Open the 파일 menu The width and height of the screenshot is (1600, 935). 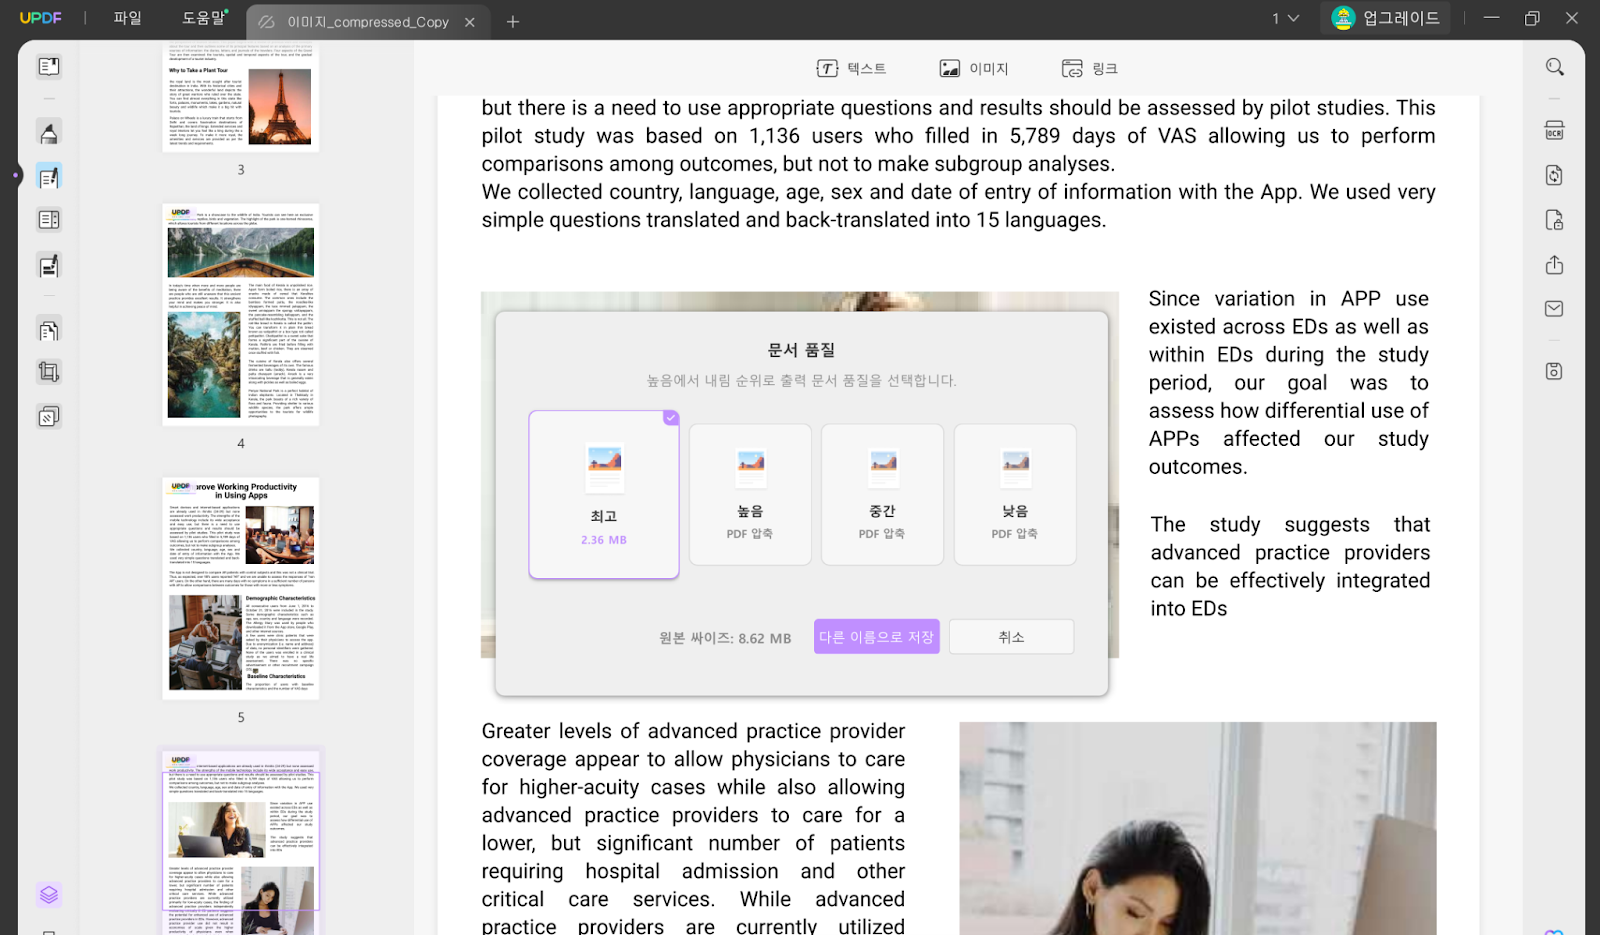[127, 18]
